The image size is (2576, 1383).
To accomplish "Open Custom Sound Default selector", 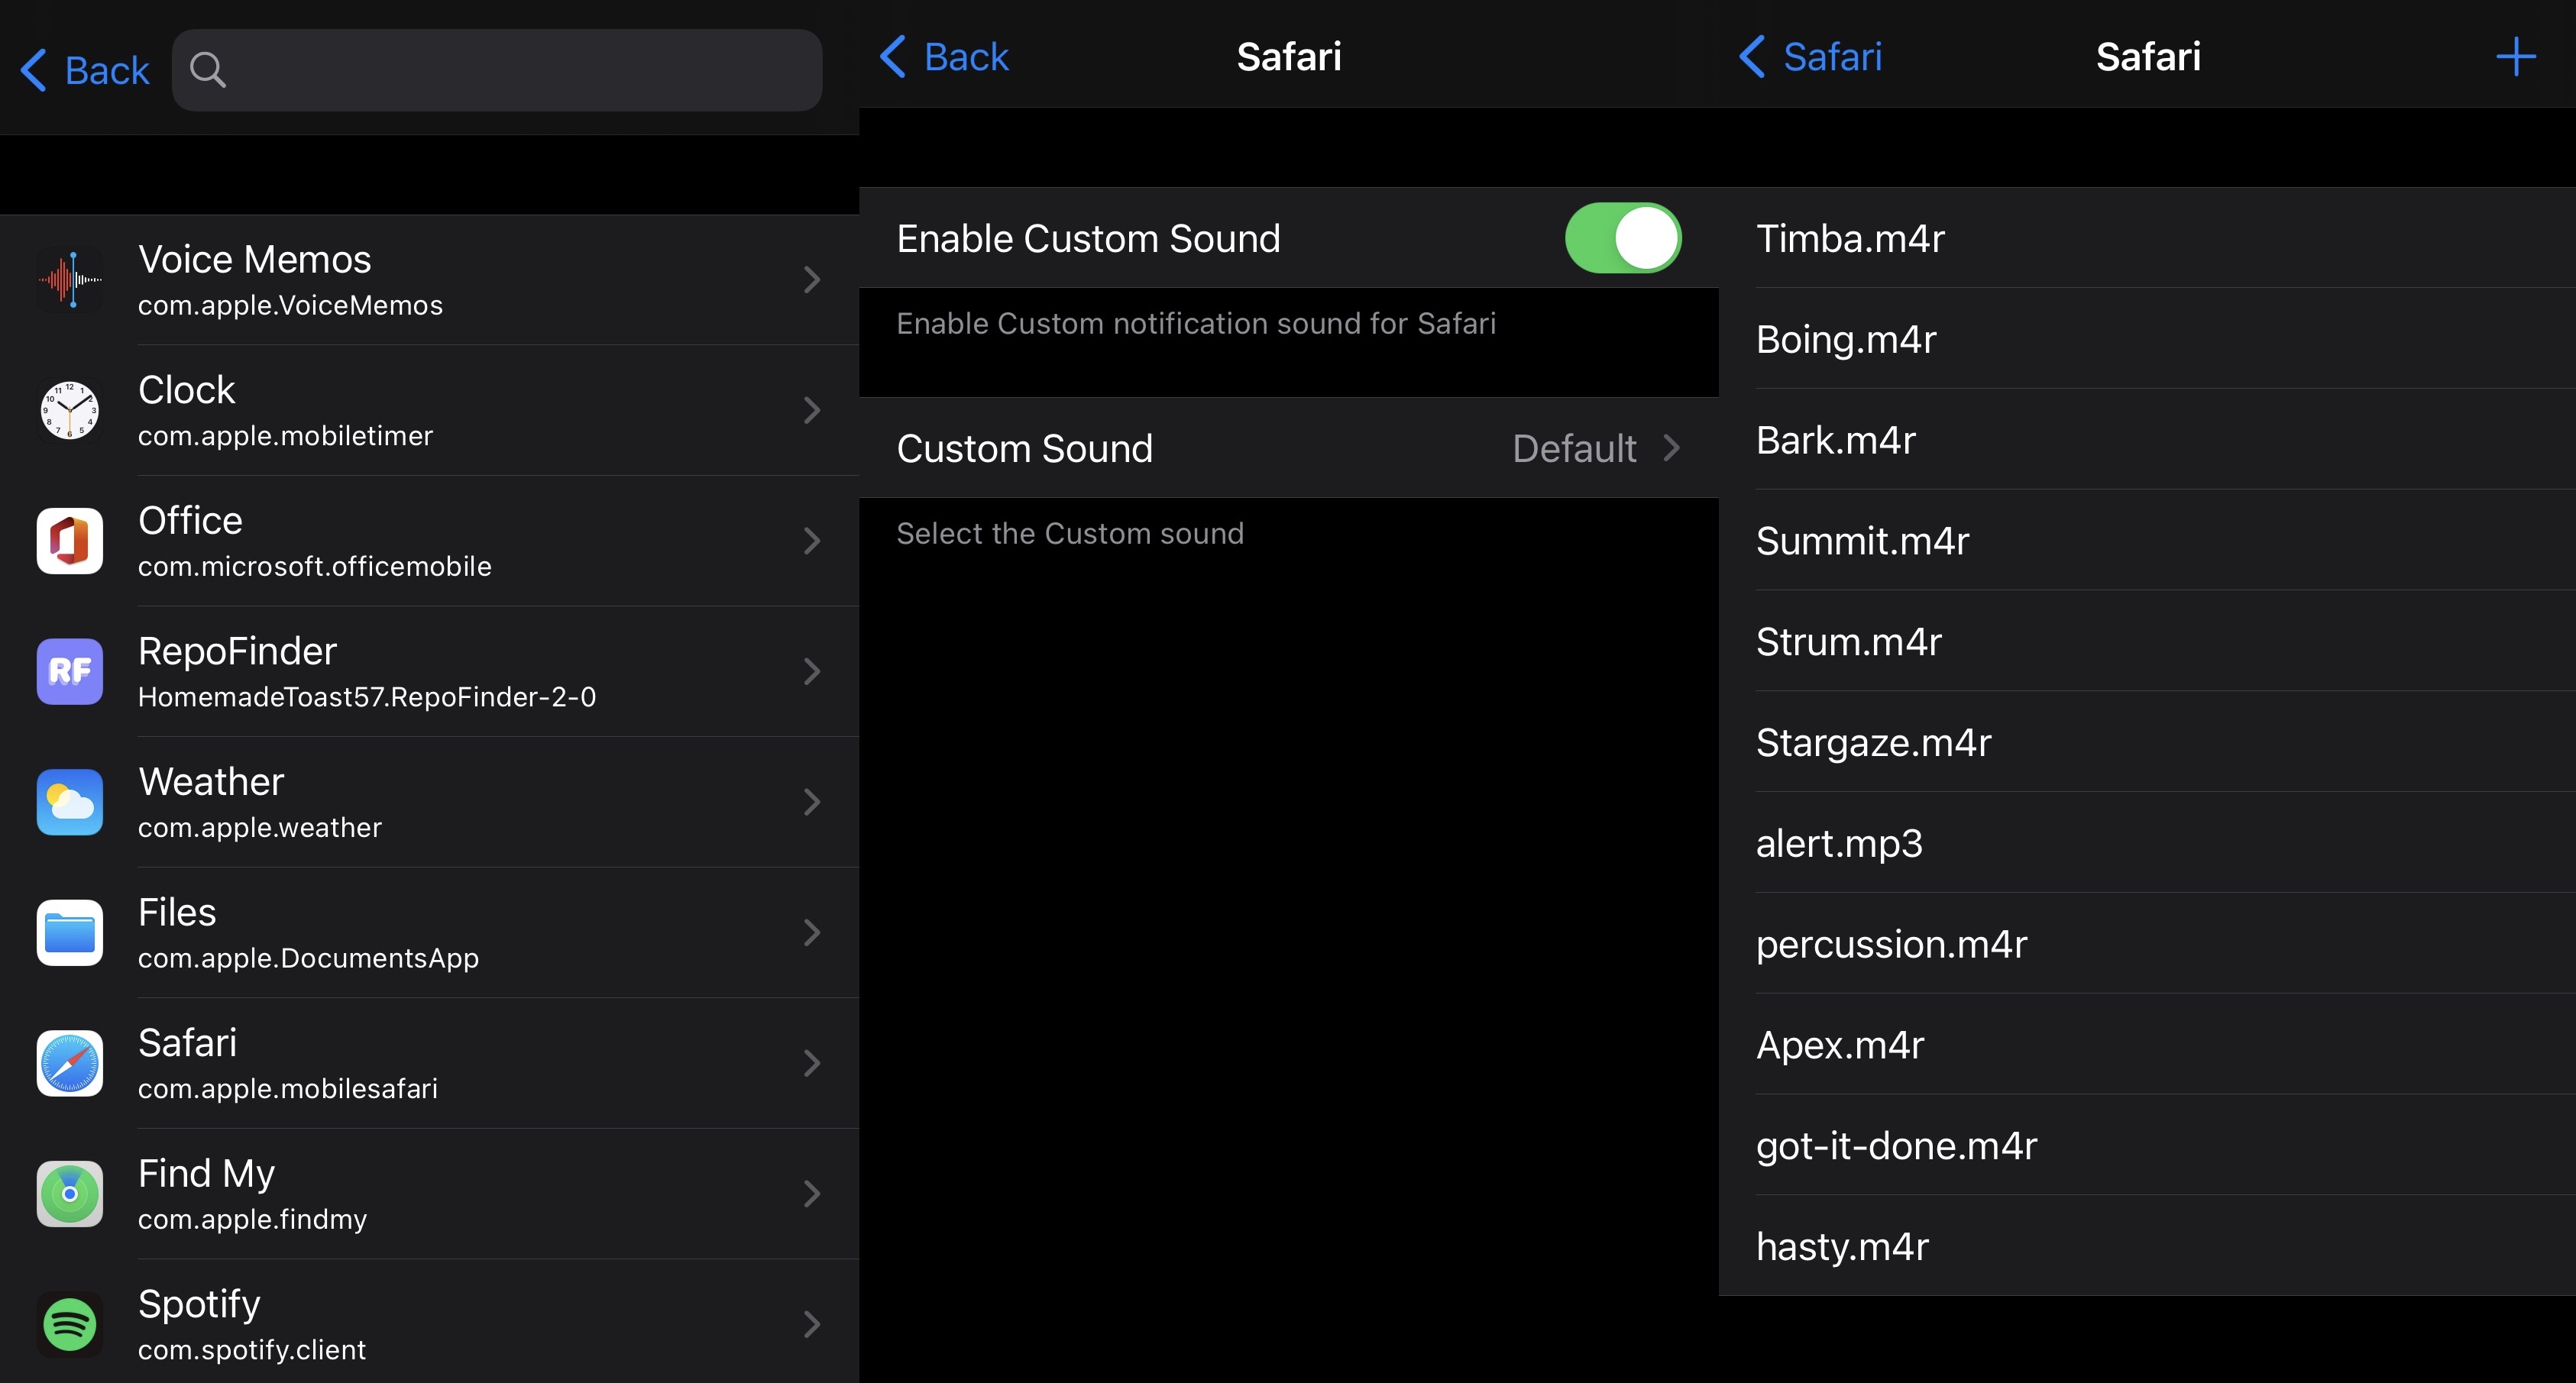I will click(x=1289, y=448).
